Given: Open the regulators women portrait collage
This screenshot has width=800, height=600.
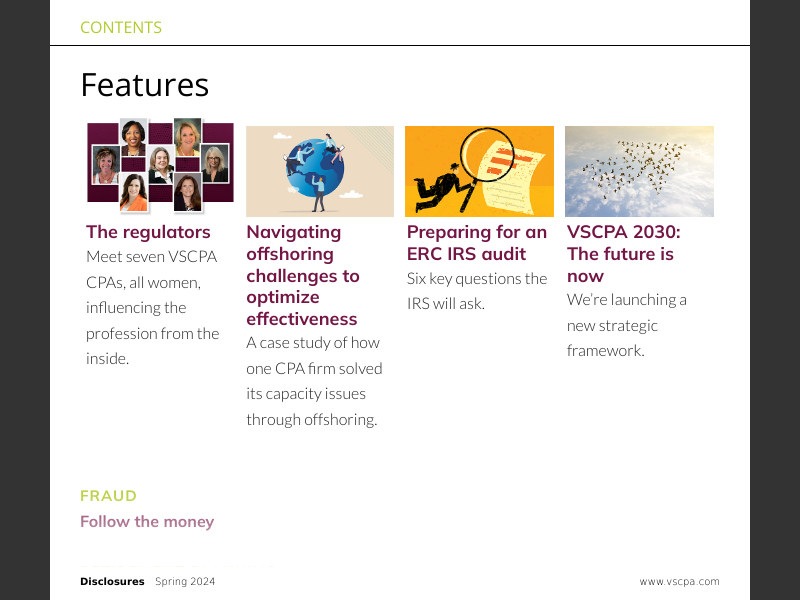Looking at the screenshot, I should pyautogui.click(x=160, y=166).
